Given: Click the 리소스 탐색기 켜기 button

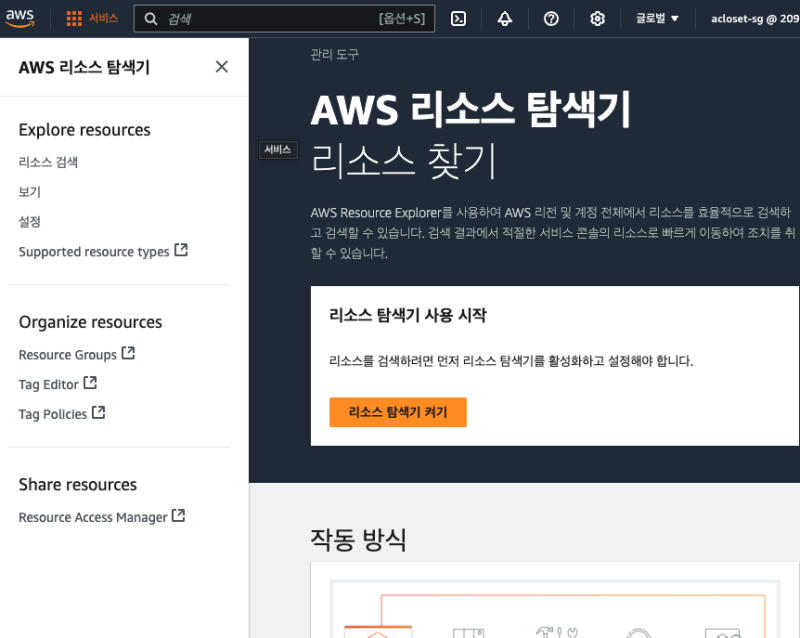Looking at the screenshot, I should (398, 412).
